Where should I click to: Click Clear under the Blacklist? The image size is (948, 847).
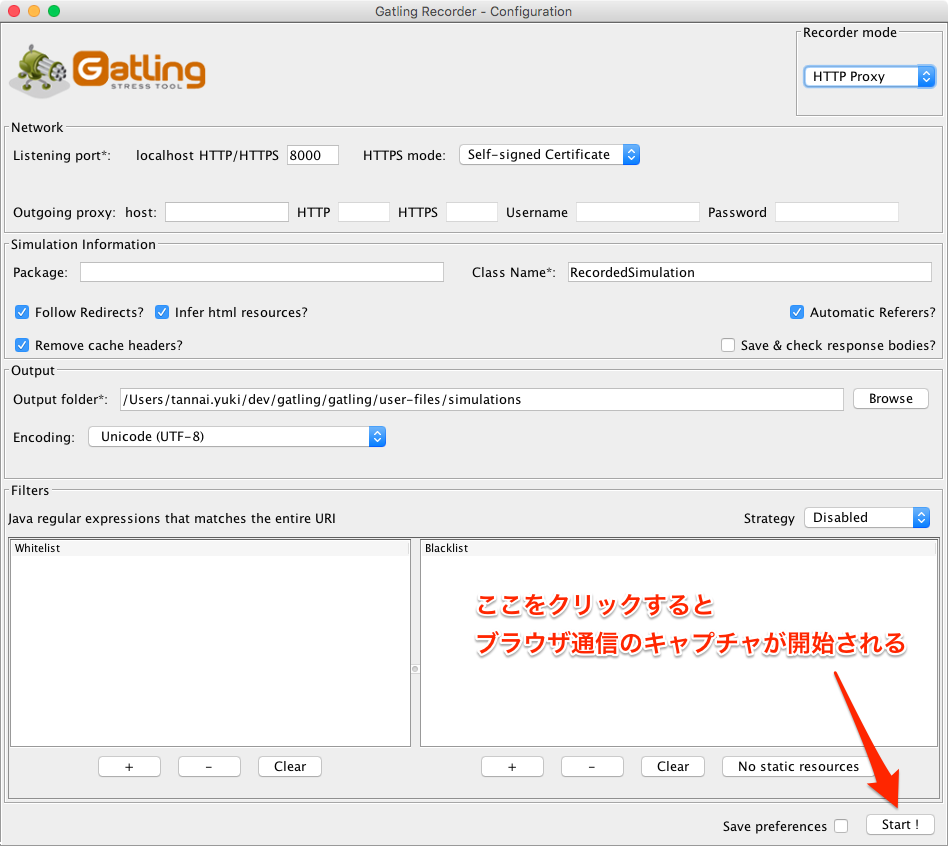(x=673, y=767)
